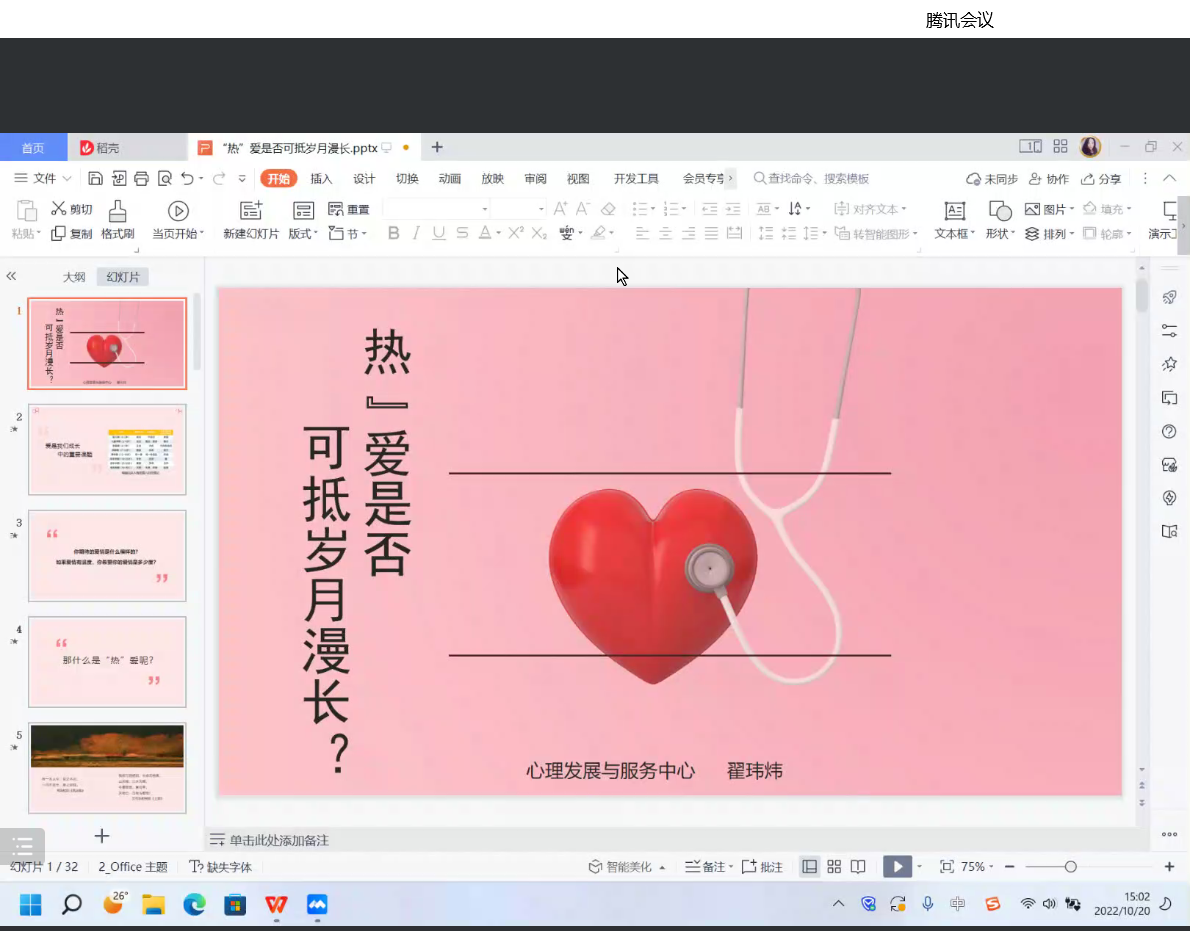Click the save icon in quick access toolbar

click(96, 179)
